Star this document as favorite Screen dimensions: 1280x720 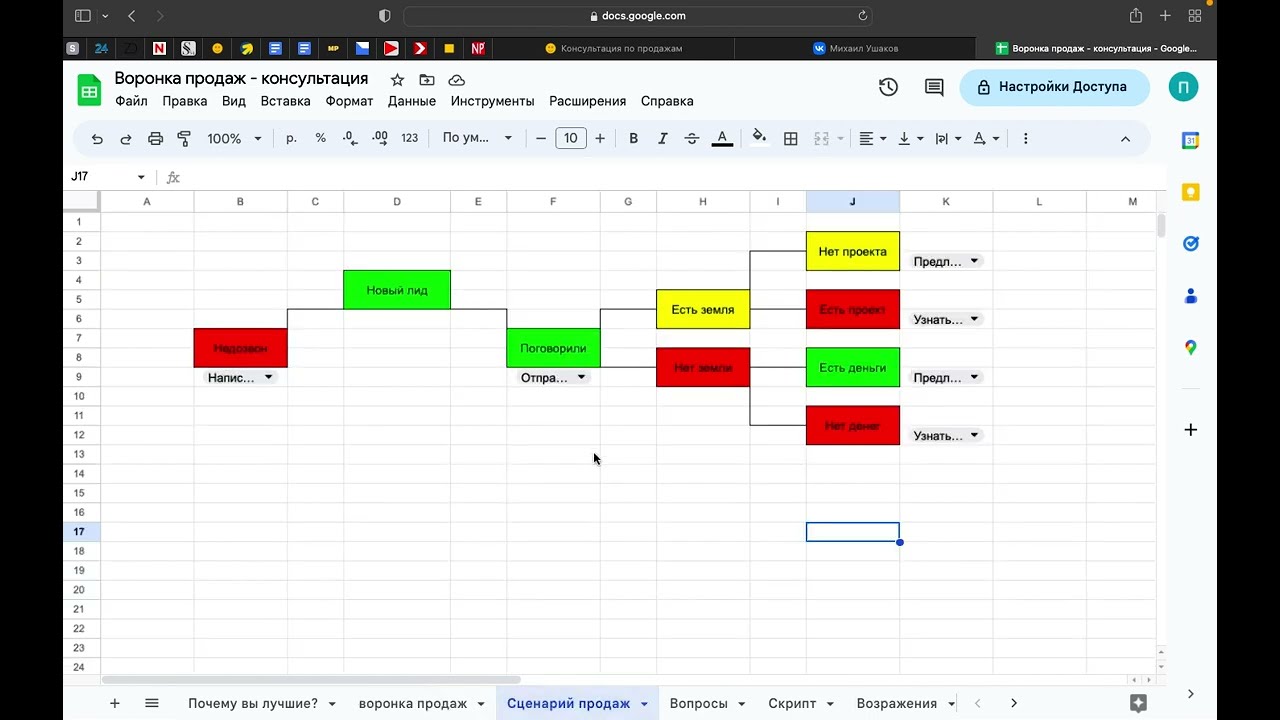coord(397,80)
